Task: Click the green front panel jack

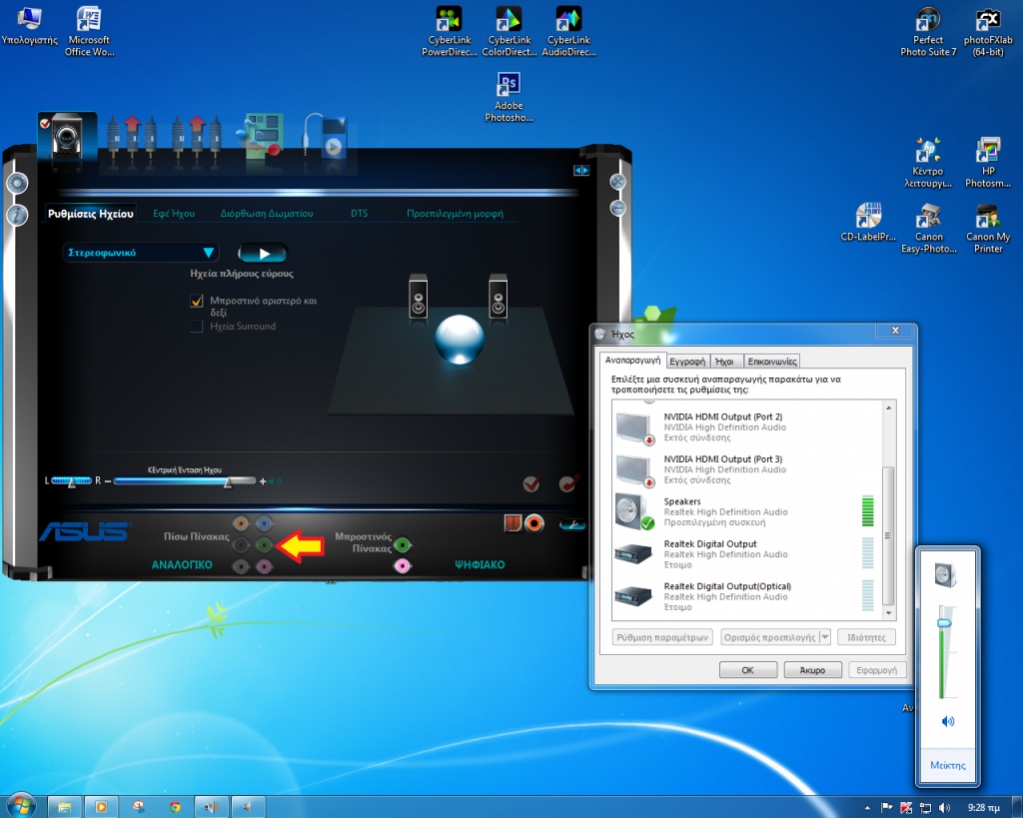Action: coord(403,545)
